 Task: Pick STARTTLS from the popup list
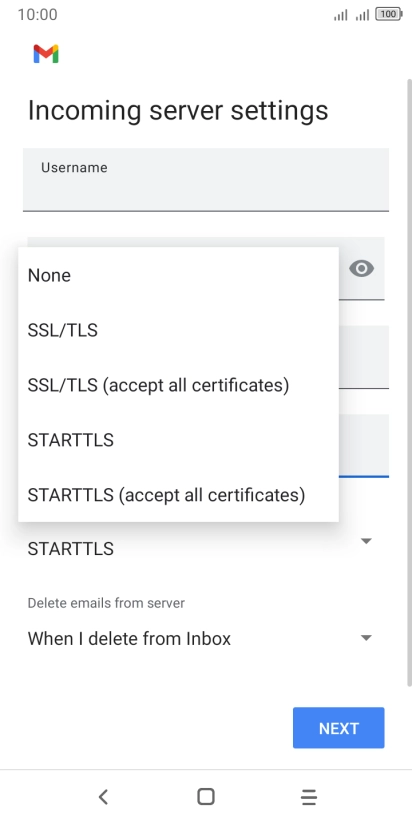(178, 440)
